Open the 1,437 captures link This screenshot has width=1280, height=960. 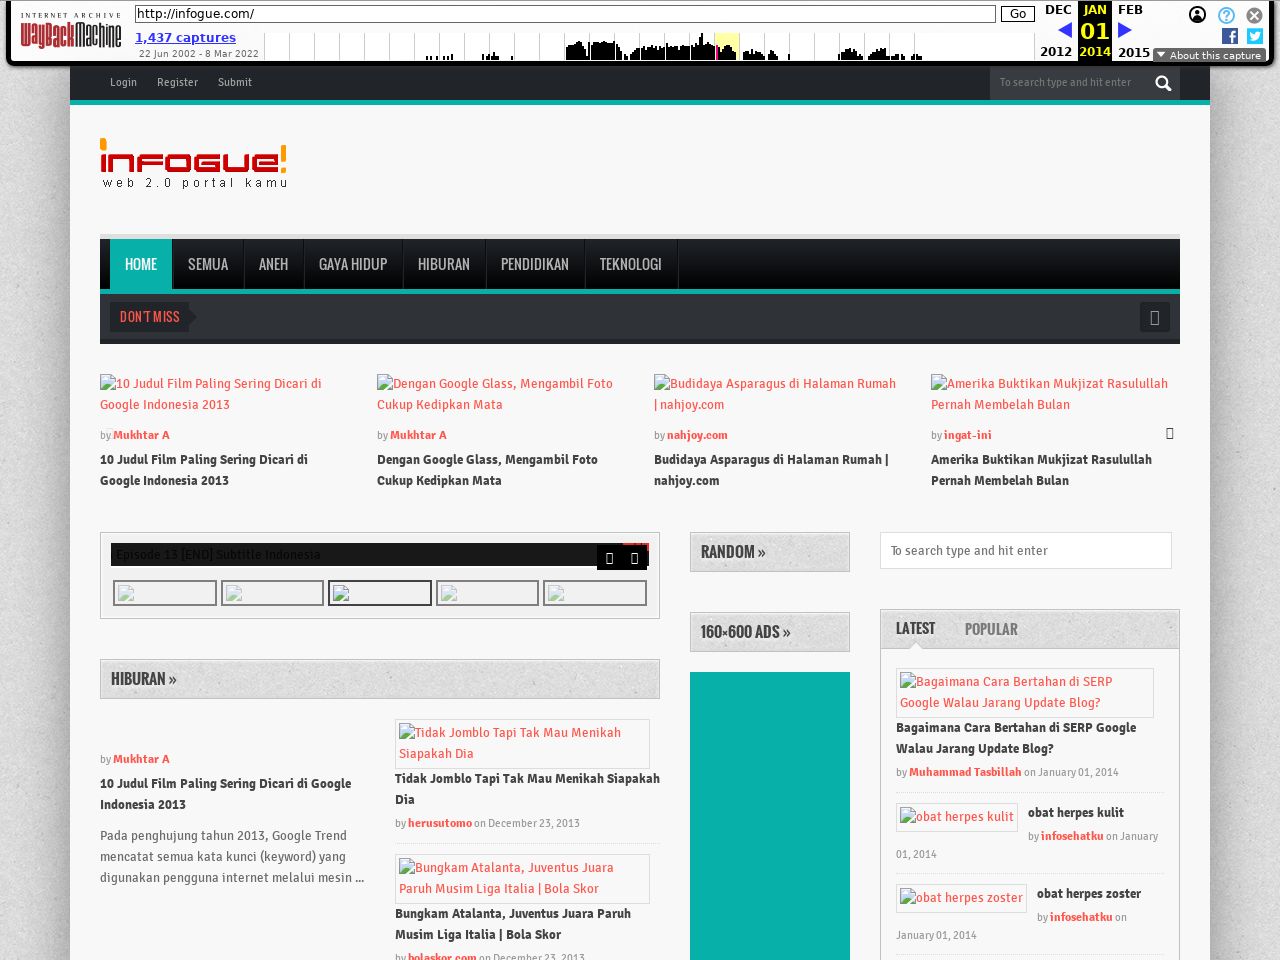[x=185, y=37]
